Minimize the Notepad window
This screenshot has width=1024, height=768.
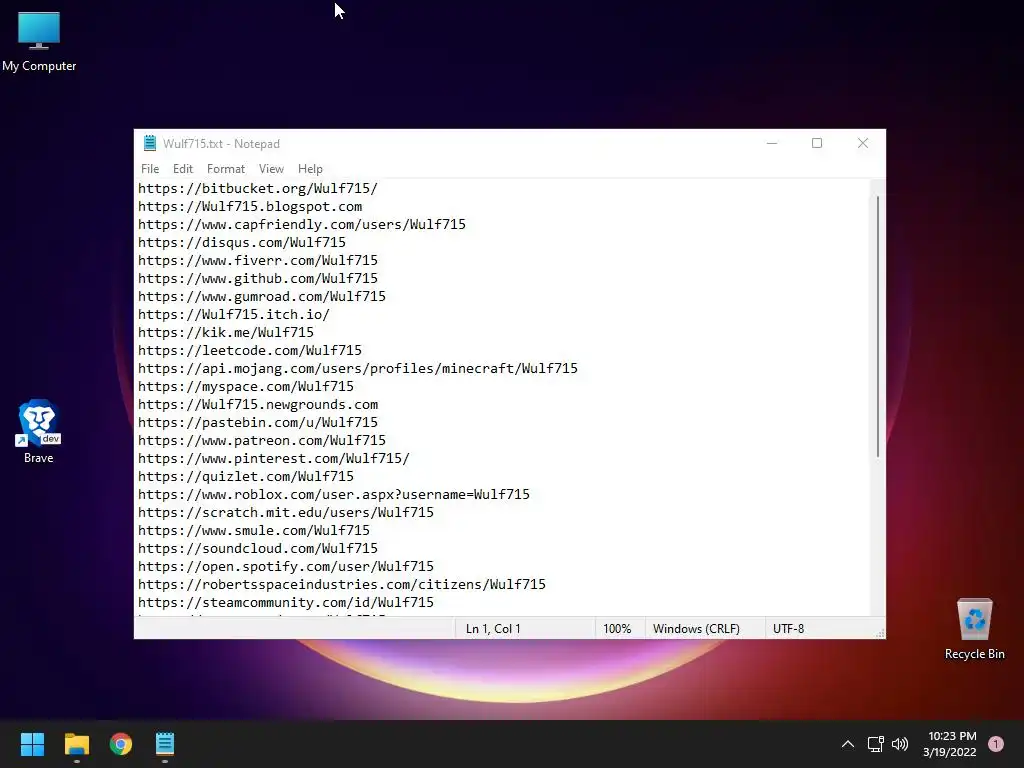coord(772,143)
